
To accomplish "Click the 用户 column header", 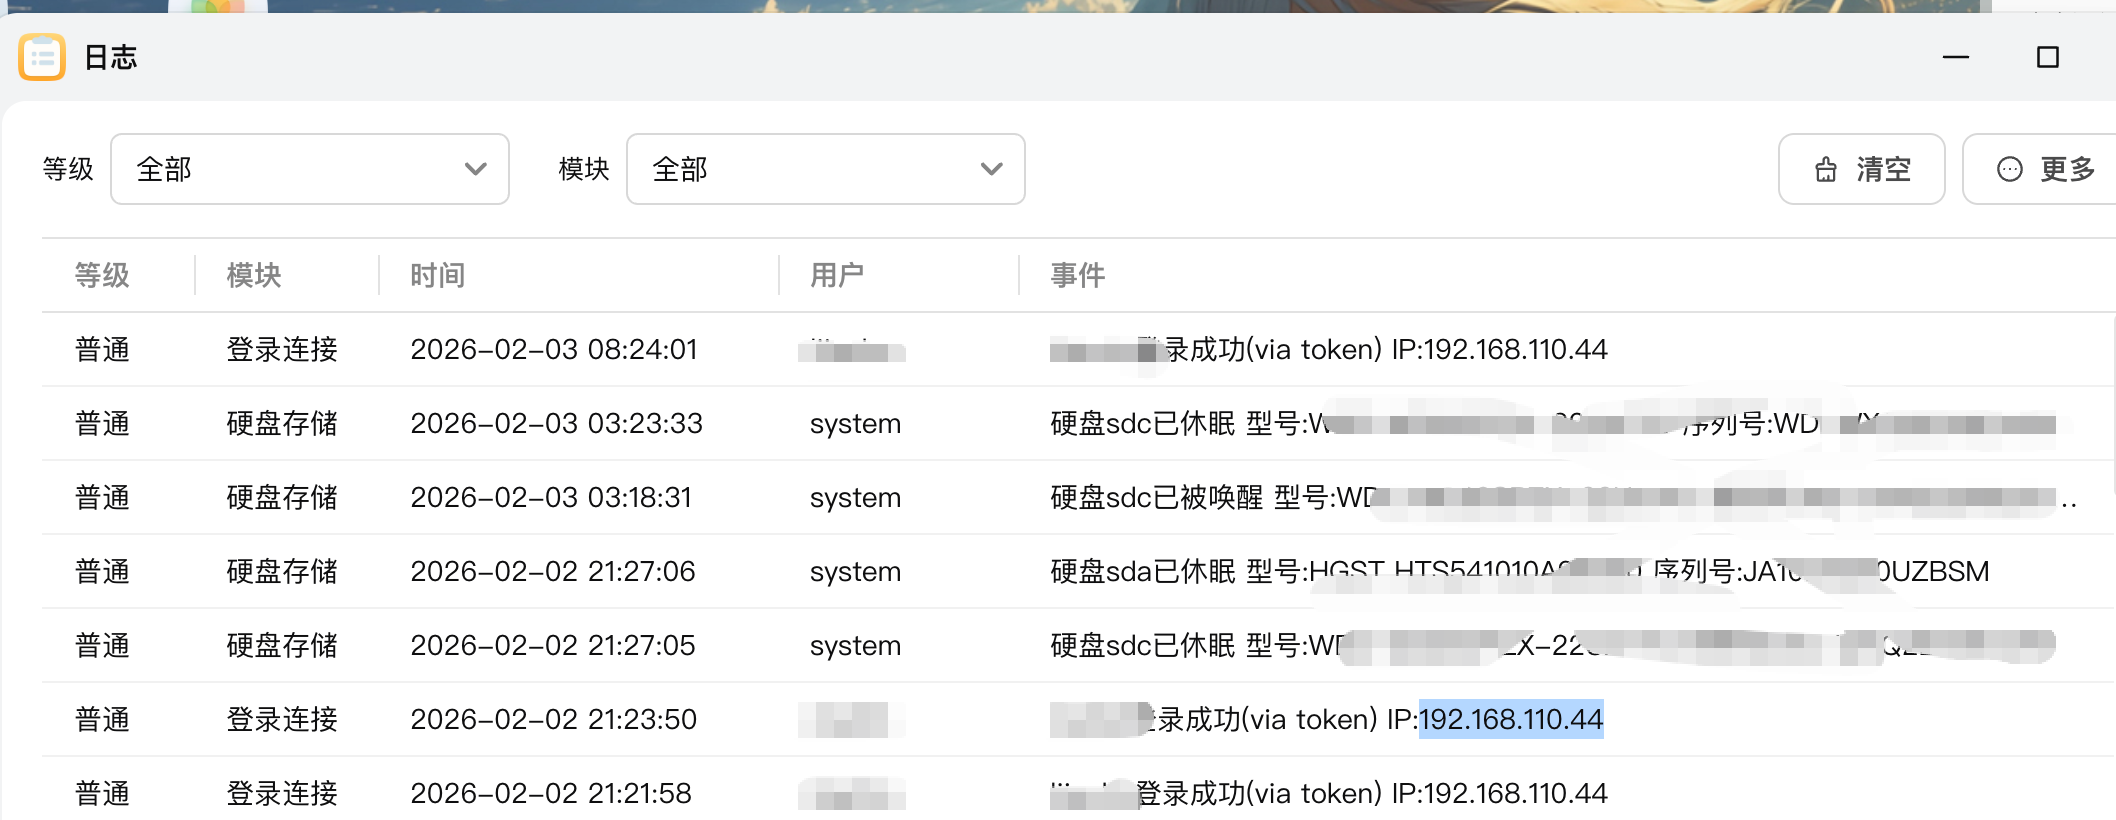I will coord(837,275).
